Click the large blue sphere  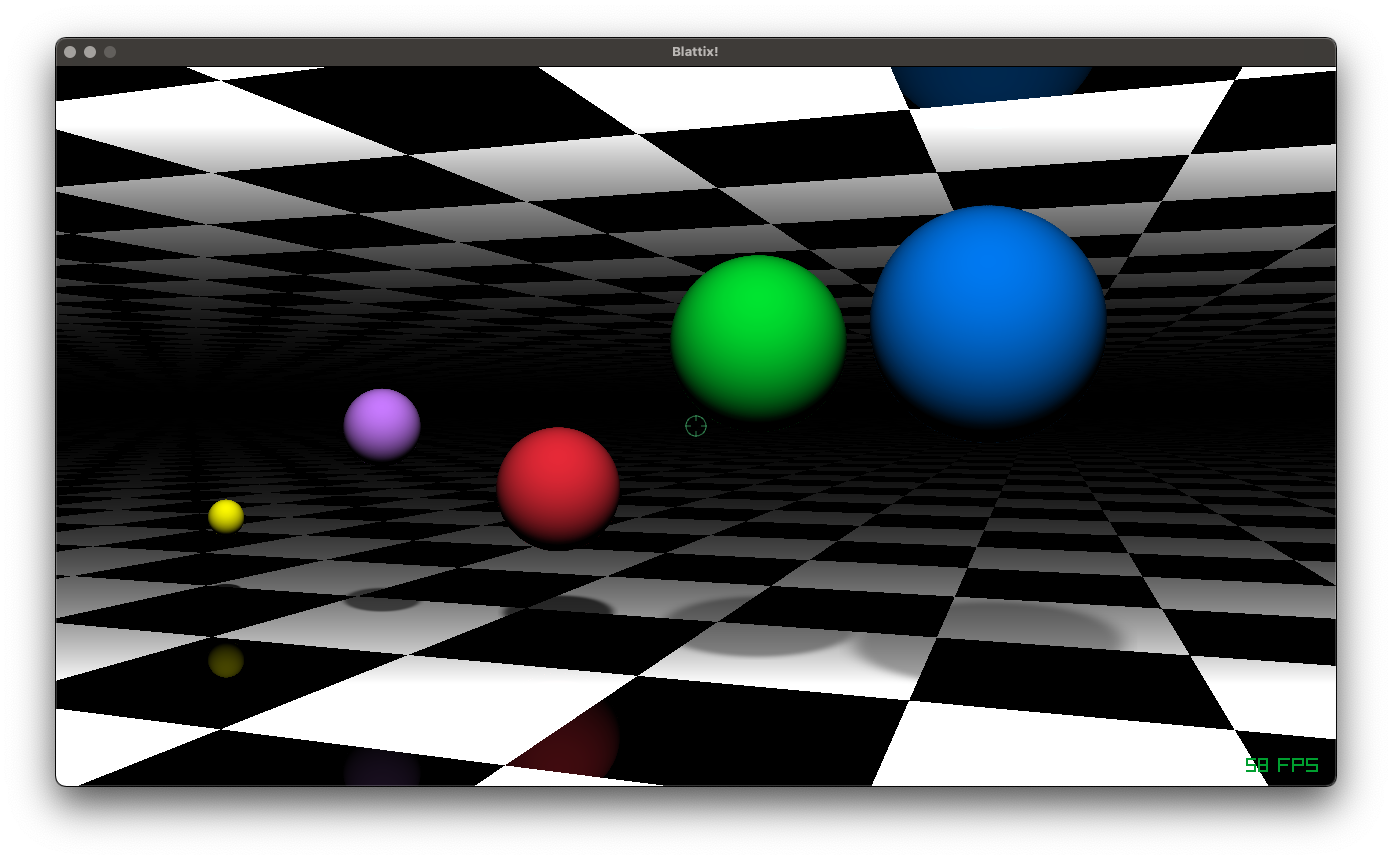point(988,318)
